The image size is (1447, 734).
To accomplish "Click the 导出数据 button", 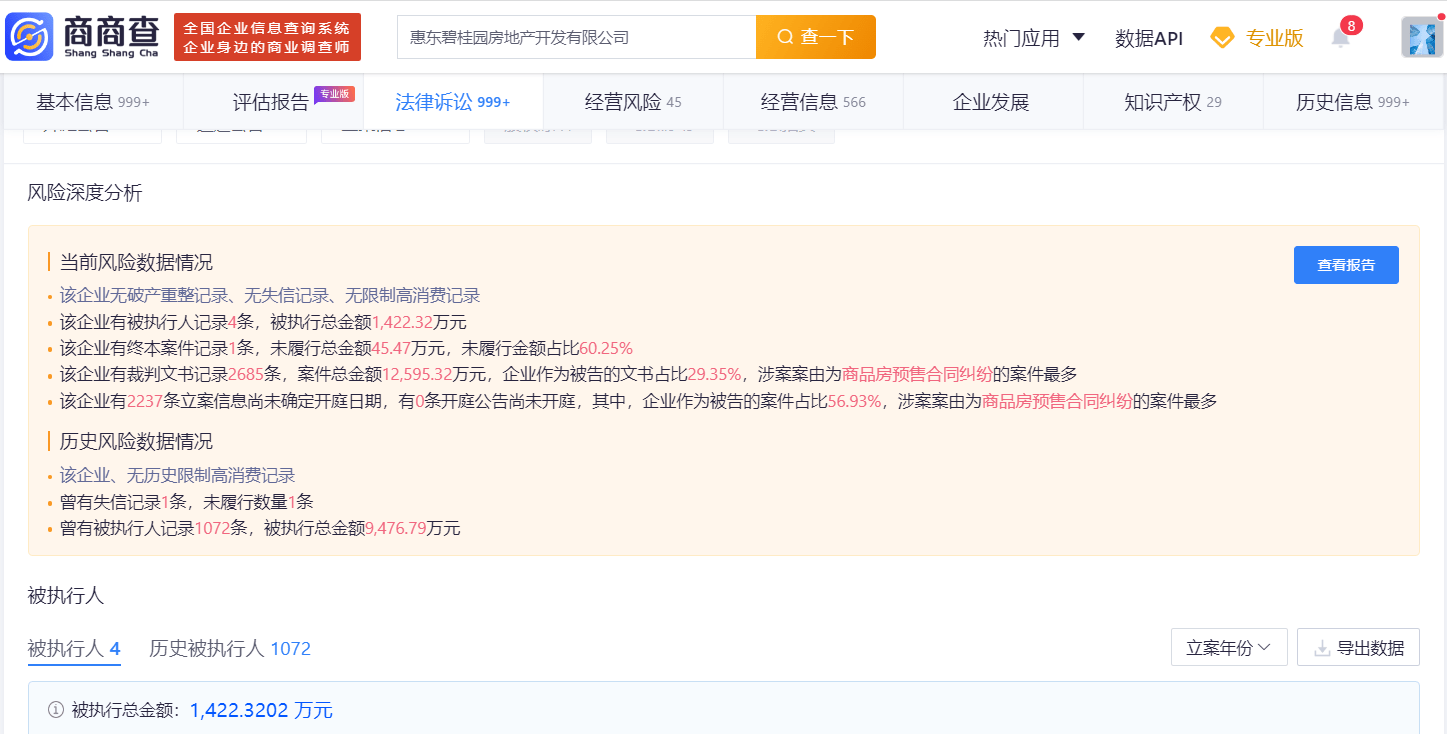I will 1358,647.
